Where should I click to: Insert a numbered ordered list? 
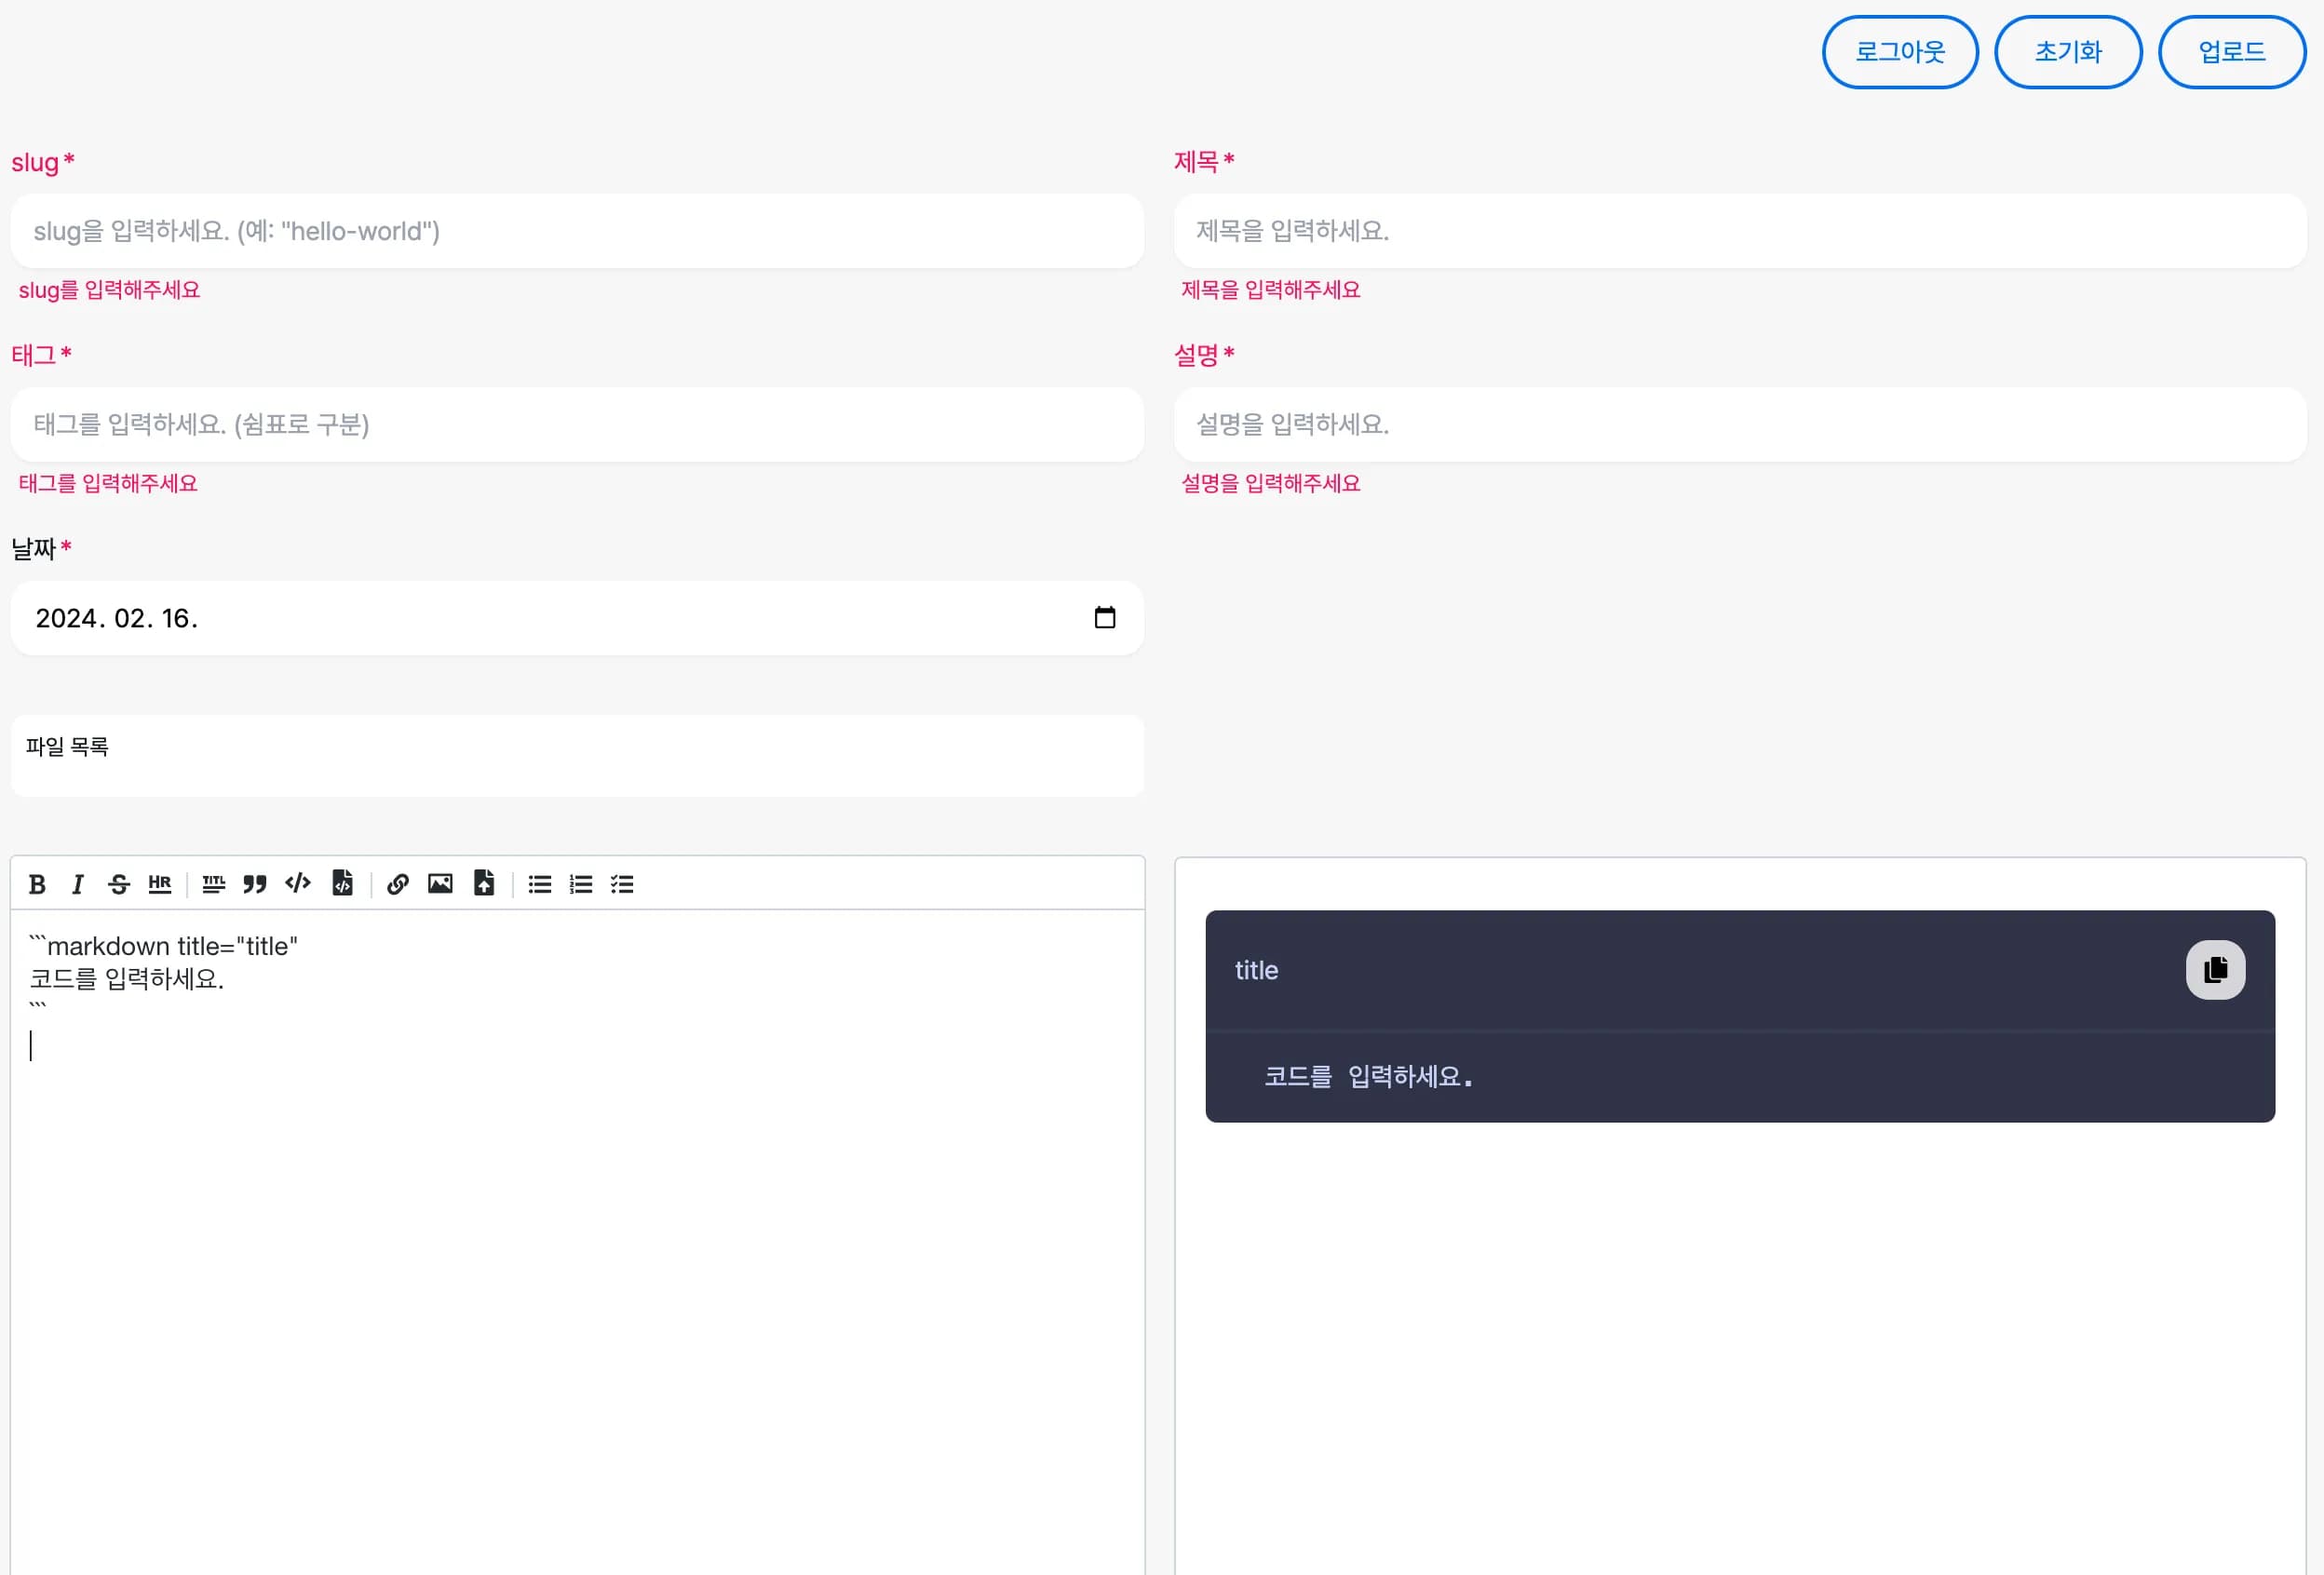[581, 884]
